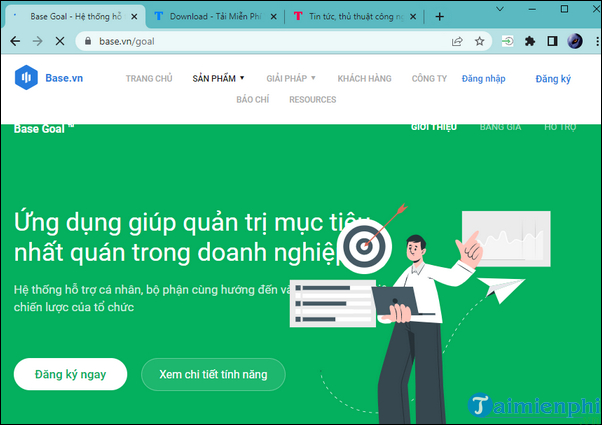Expand the GIẢI PHÁP dropdown
The image size is (602, 425).
coord(291,78)
